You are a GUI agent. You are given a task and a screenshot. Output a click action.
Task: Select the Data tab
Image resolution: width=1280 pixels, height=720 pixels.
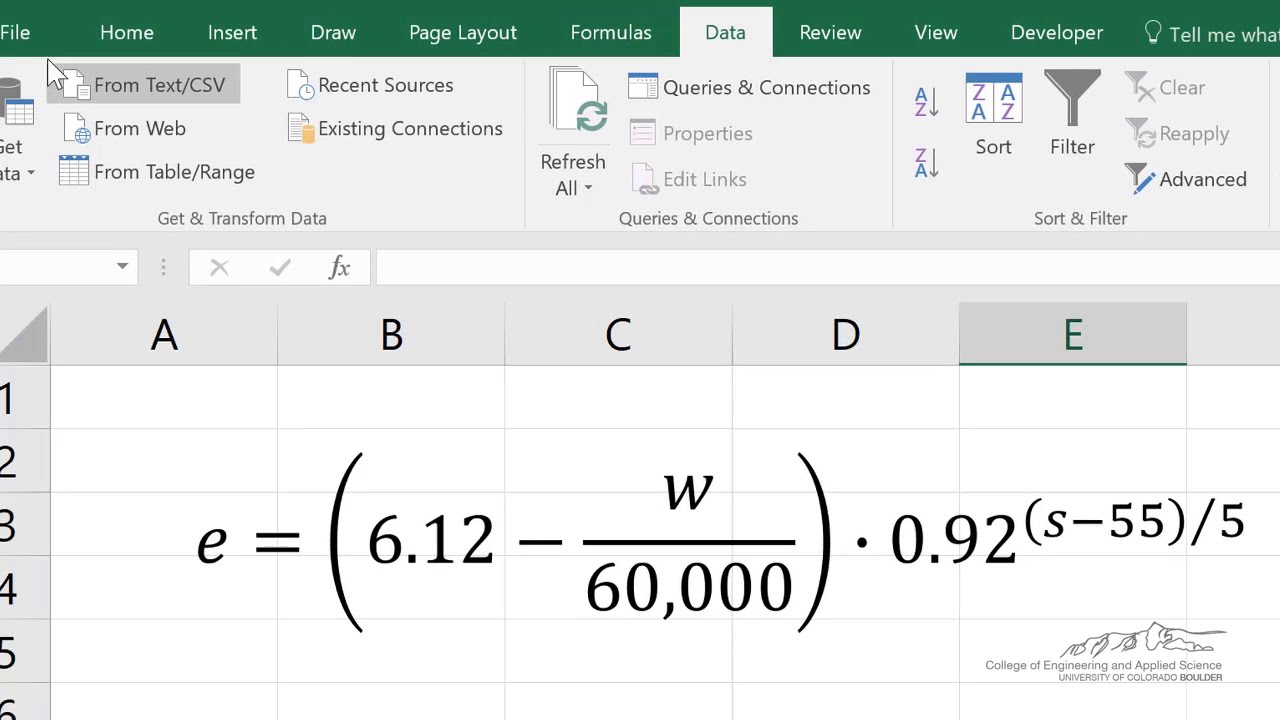click(725, 32)
